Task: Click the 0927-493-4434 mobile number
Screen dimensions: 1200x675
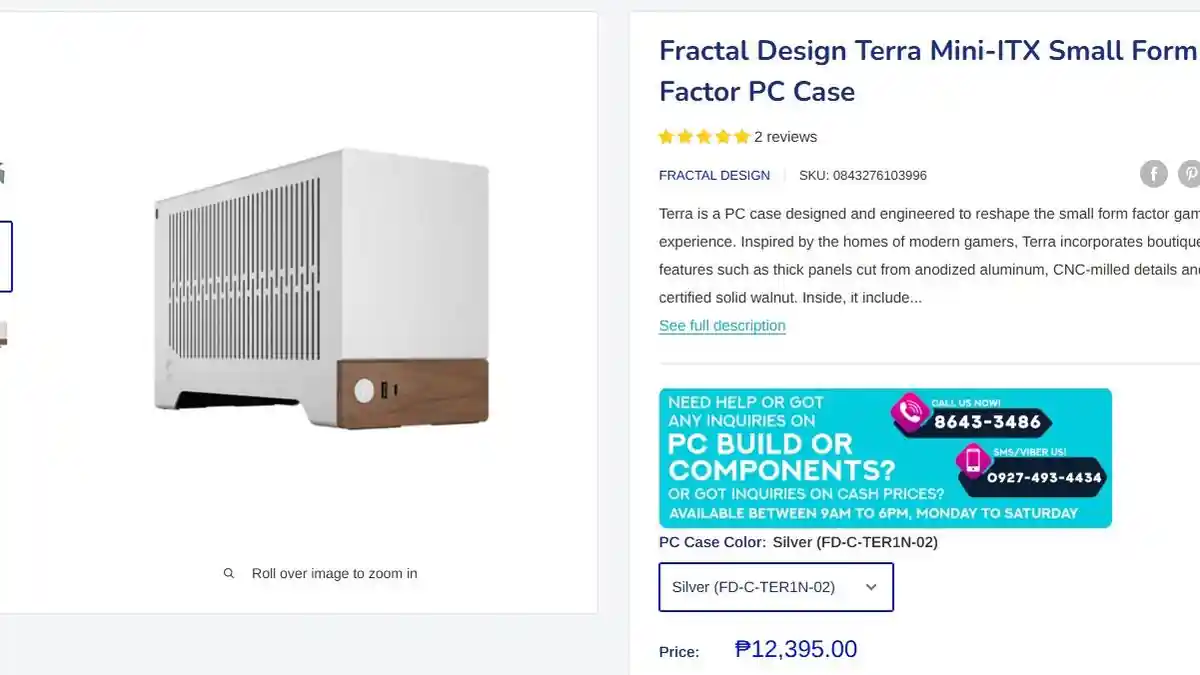Action: click(1043, 477)
